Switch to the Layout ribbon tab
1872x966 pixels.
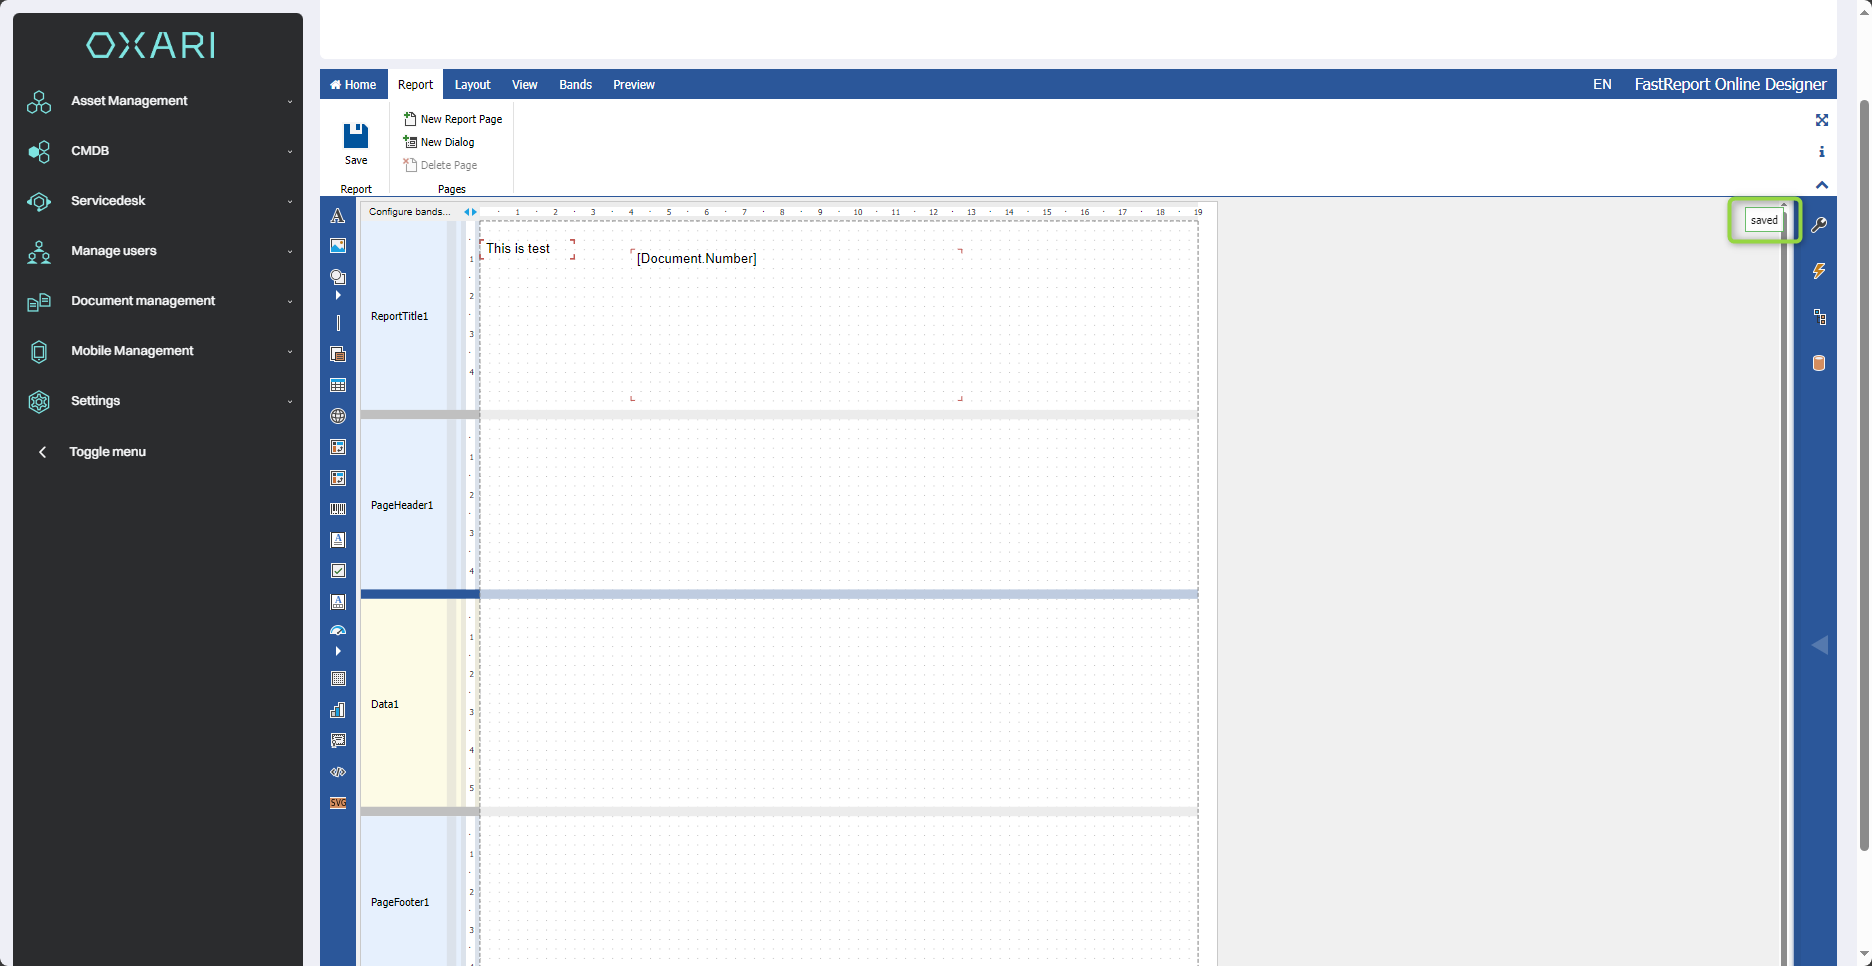pos(472,85)
